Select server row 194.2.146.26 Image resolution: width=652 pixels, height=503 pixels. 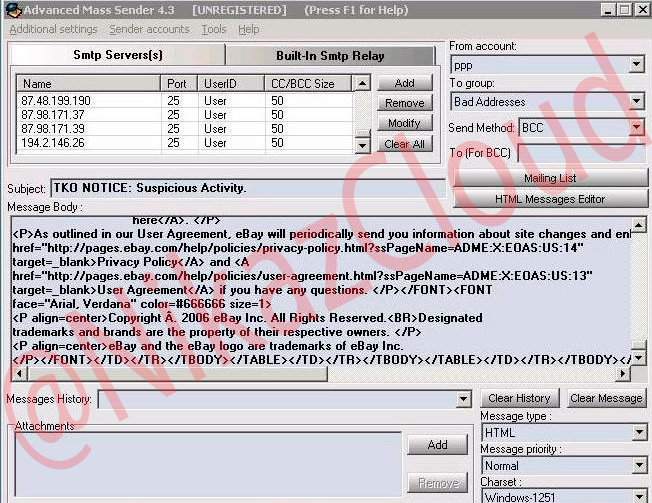click(185, 143)
